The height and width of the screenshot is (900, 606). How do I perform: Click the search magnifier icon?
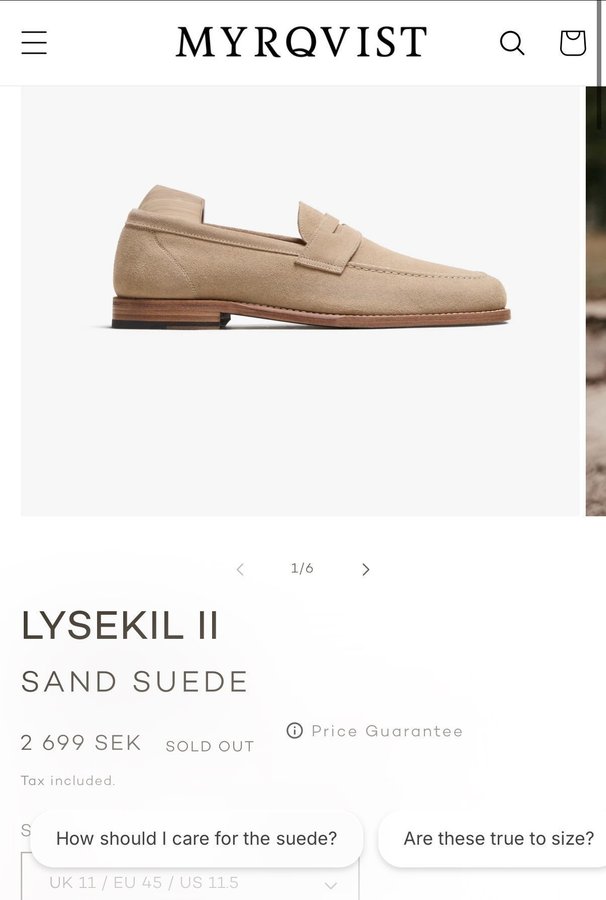(512, 43)
